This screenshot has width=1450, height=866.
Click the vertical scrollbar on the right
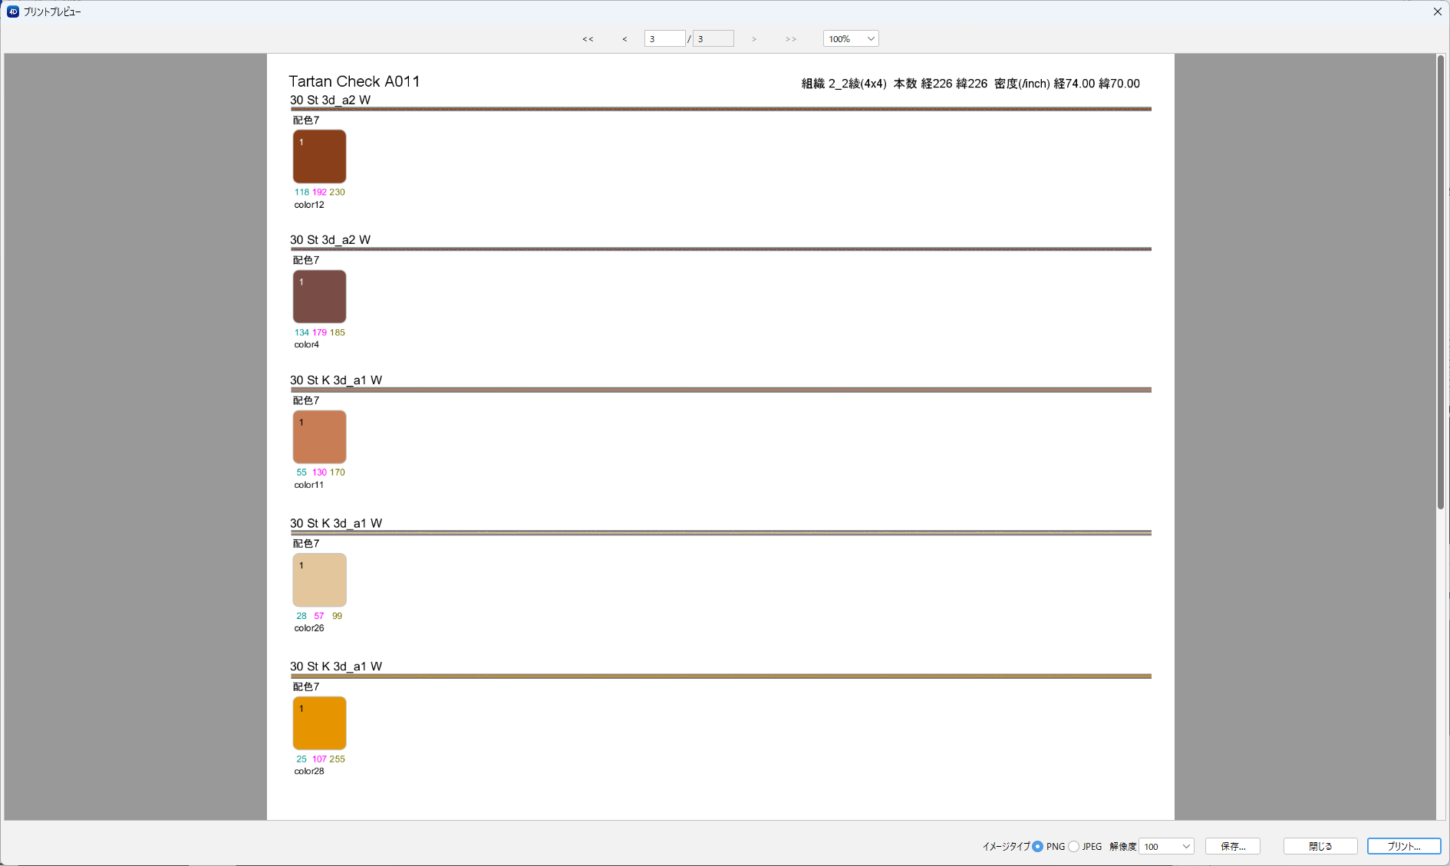[x=1441, y=280]
